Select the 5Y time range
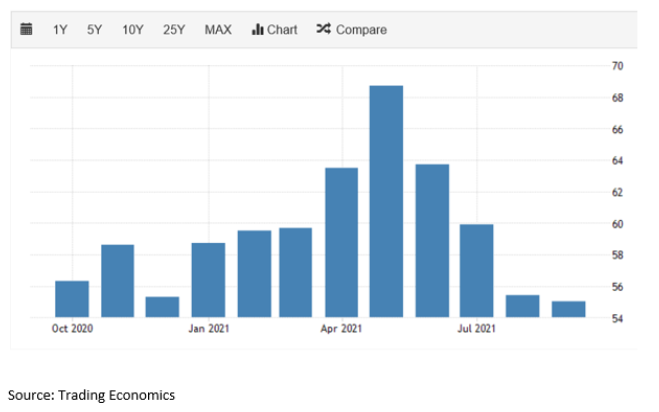659x412 pixels. click(95, 30)
